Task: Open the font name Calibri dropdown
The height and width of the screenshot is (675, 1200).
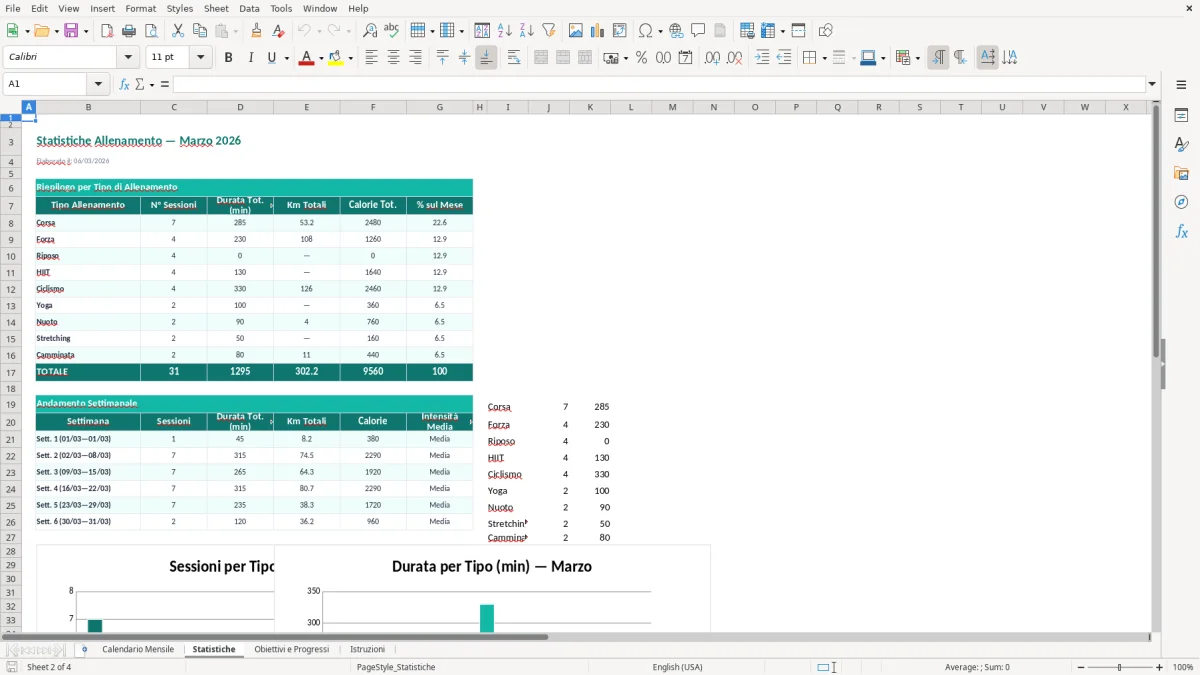Action: click(129, 58)
